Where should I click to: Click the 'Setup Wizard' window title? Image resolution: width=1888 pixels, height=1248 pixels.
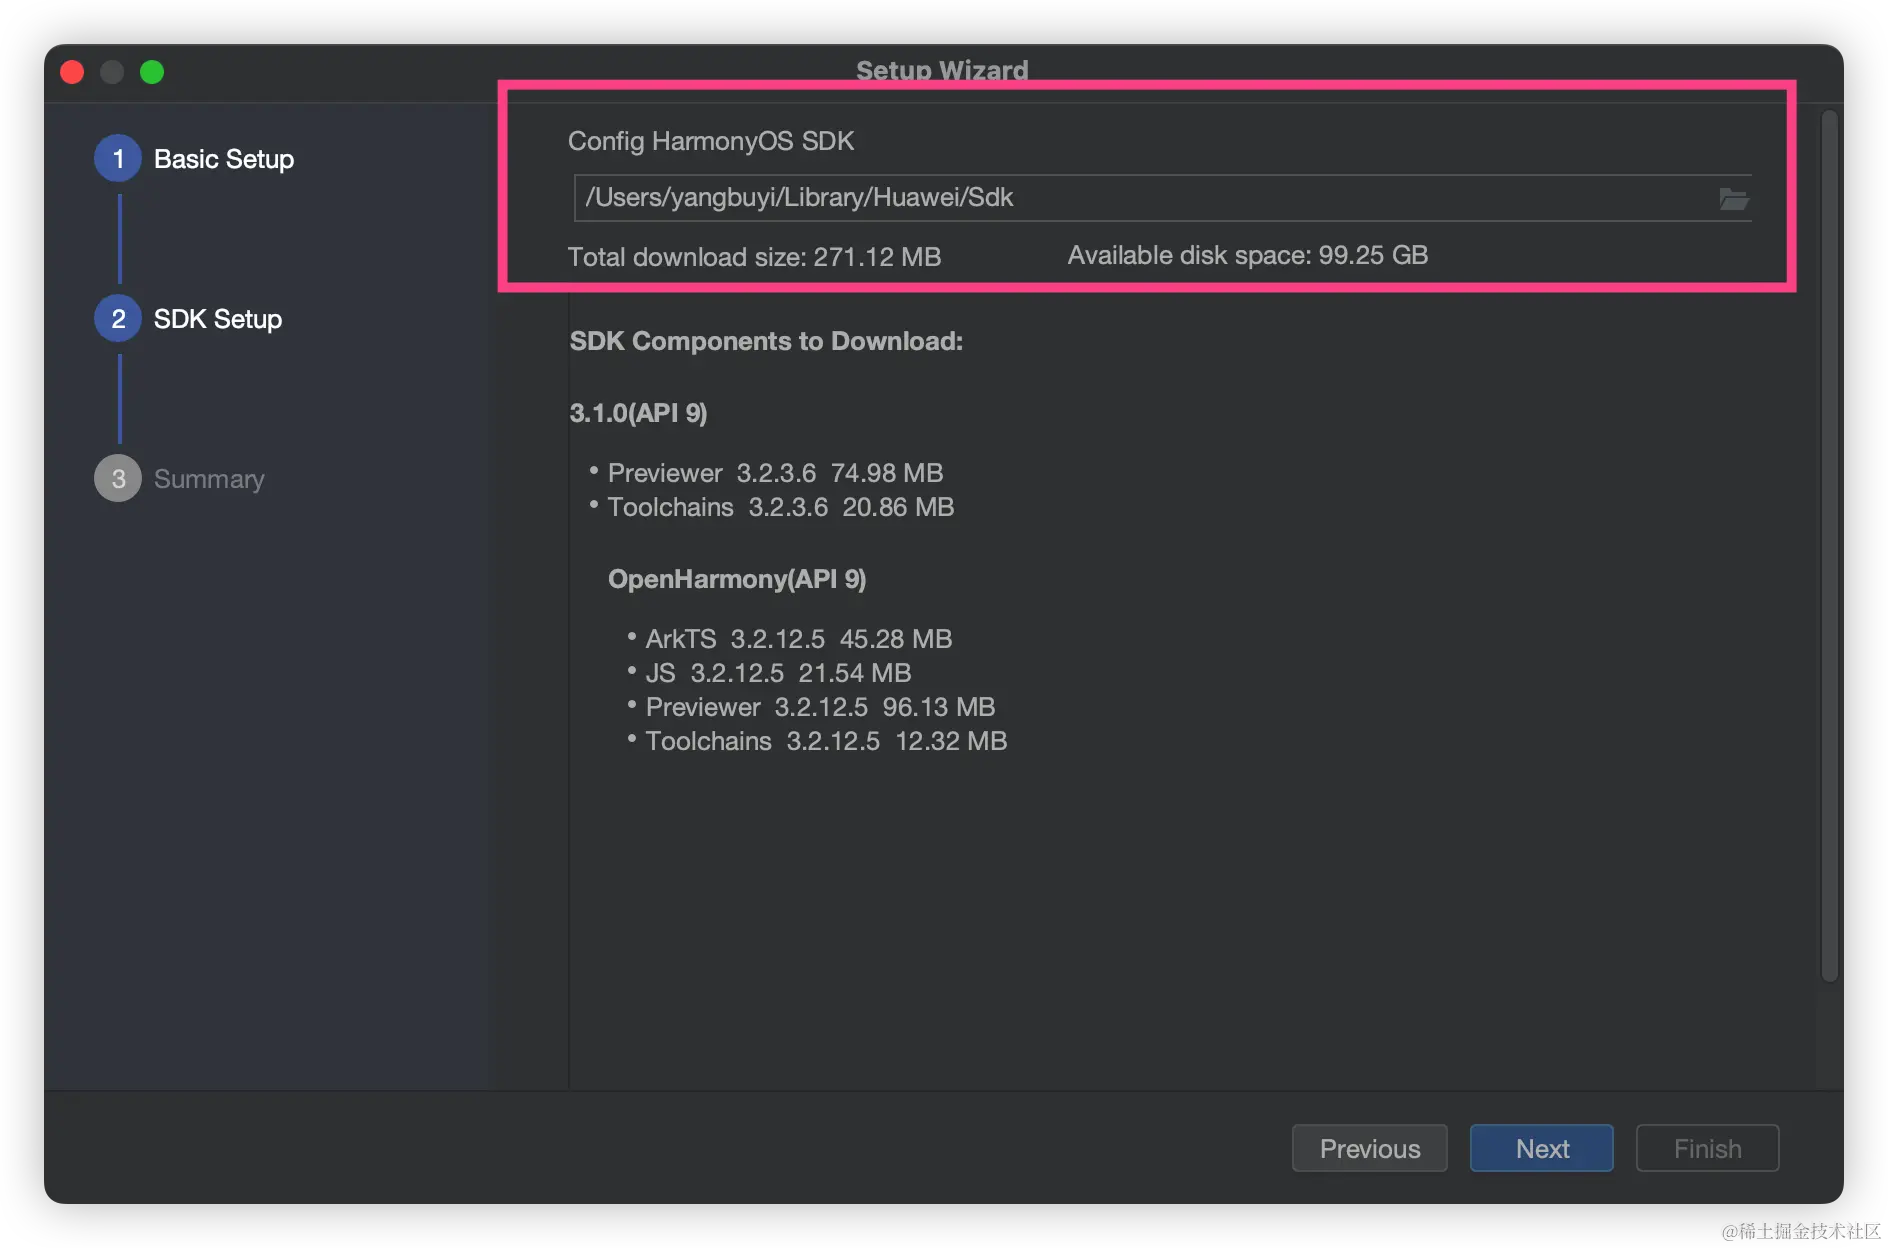coord(942,70)
